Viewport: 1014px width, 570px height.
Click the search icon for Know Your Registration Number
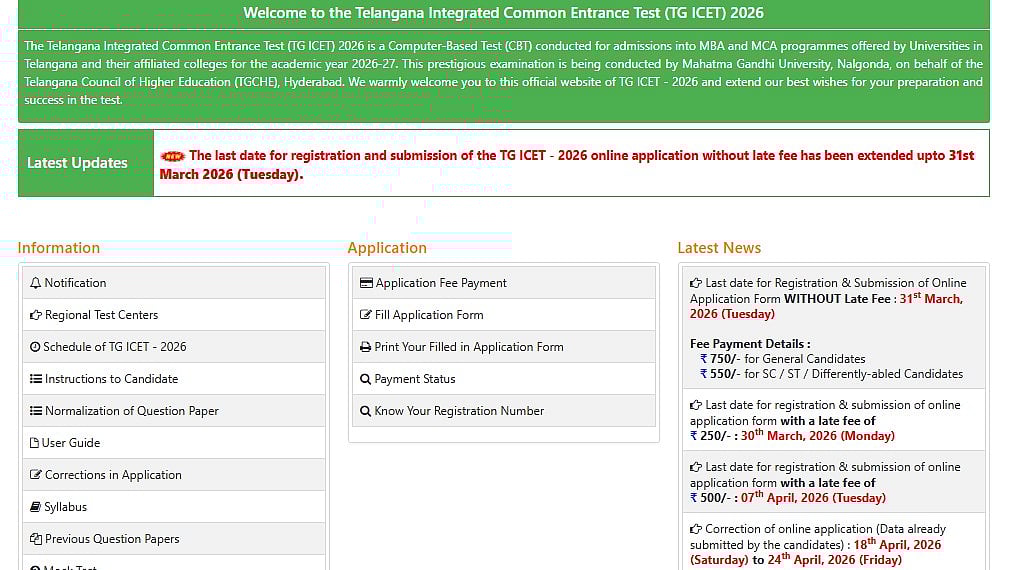tap(366, 411)
